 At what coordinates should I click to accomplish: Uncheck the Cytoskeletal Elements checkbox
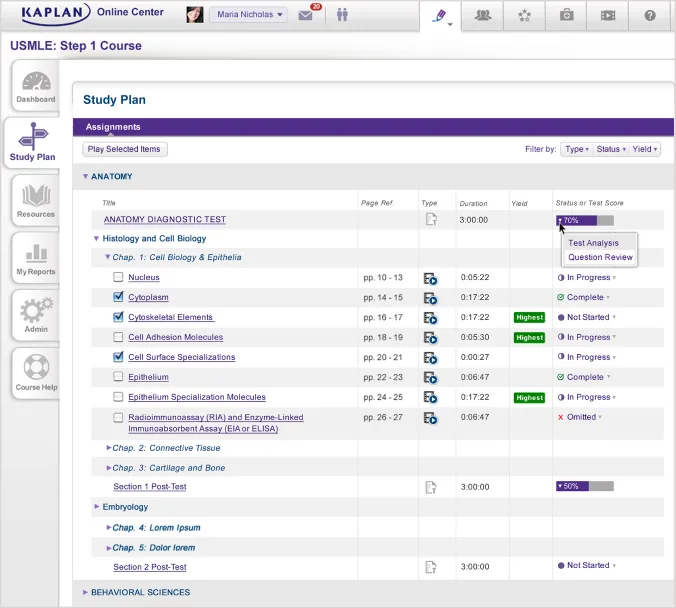[x=118, y=317]
